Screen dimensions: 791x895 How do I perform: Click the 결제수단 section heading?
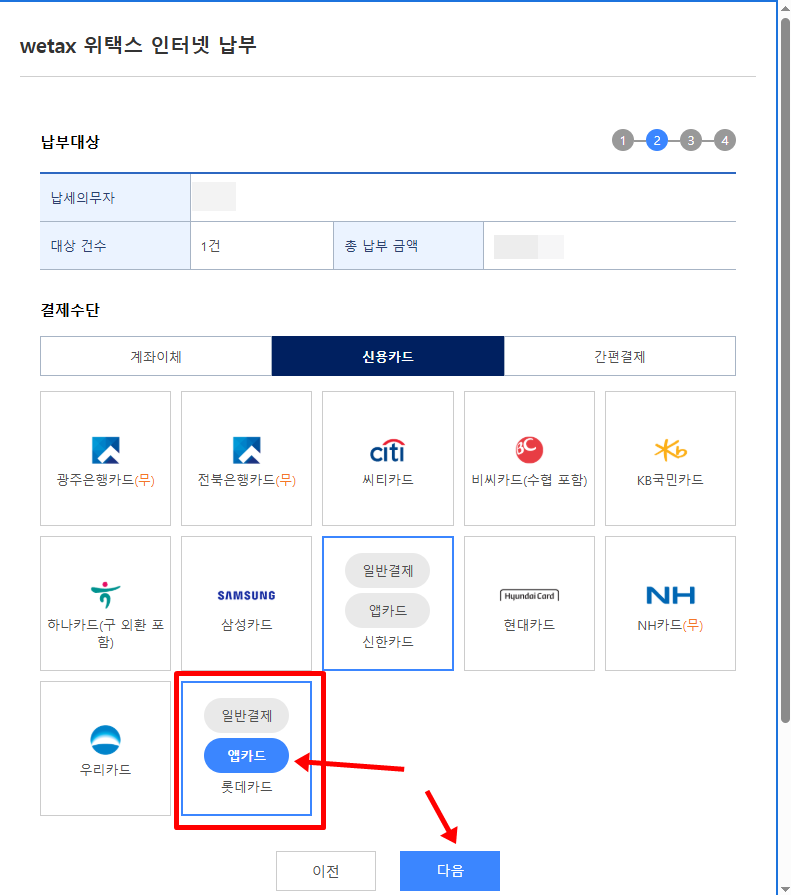[70, 310]
